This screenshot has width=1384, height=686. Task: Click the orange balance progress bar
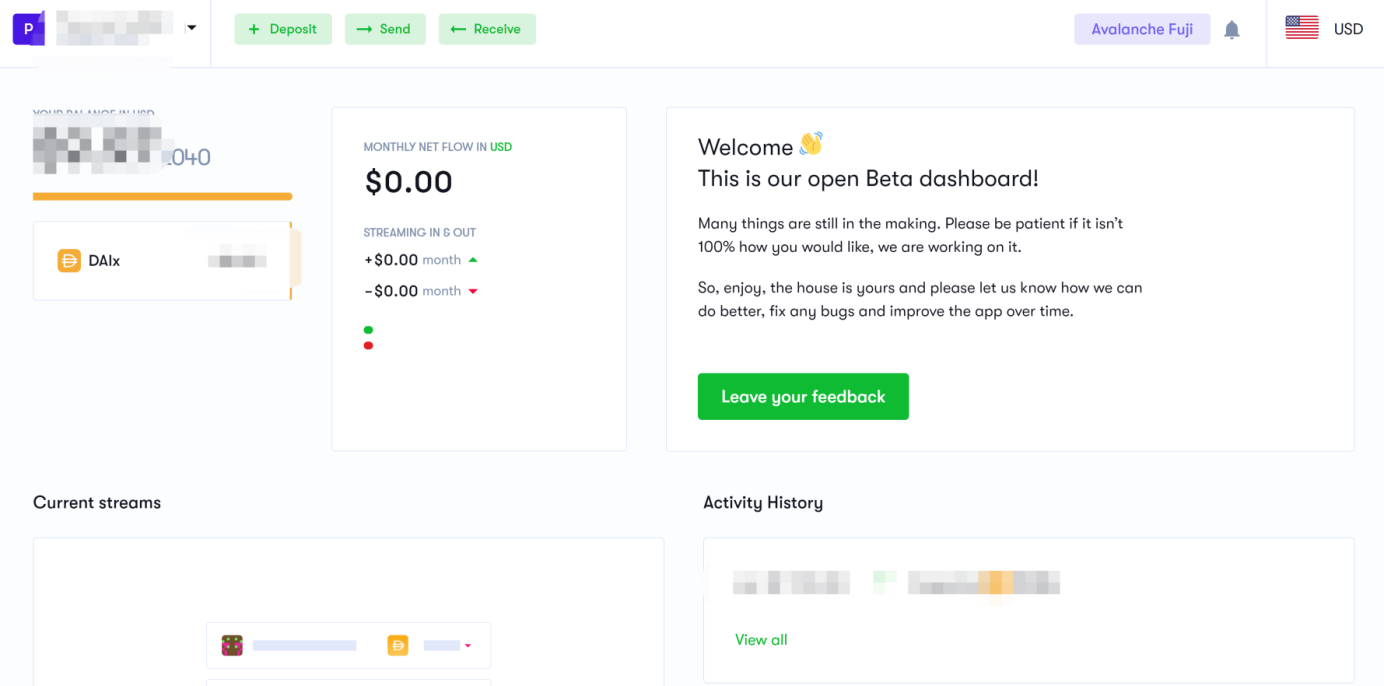(x=162, y=197)
